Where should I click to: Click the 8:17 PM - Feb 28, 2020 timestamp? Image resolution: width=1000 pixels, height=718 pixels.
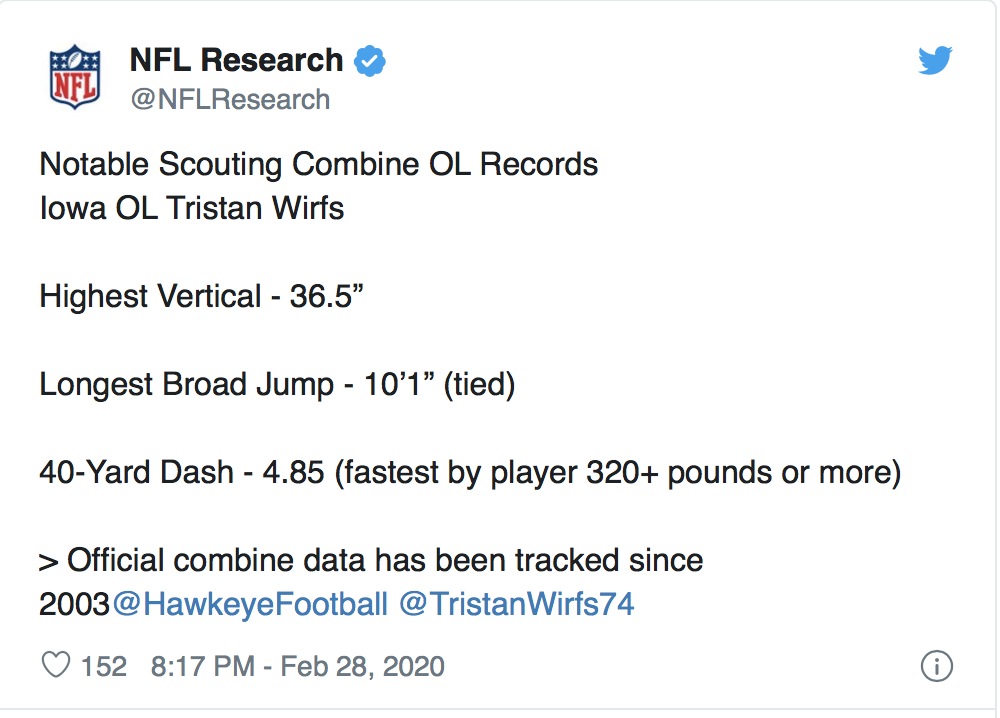point(297,666)
